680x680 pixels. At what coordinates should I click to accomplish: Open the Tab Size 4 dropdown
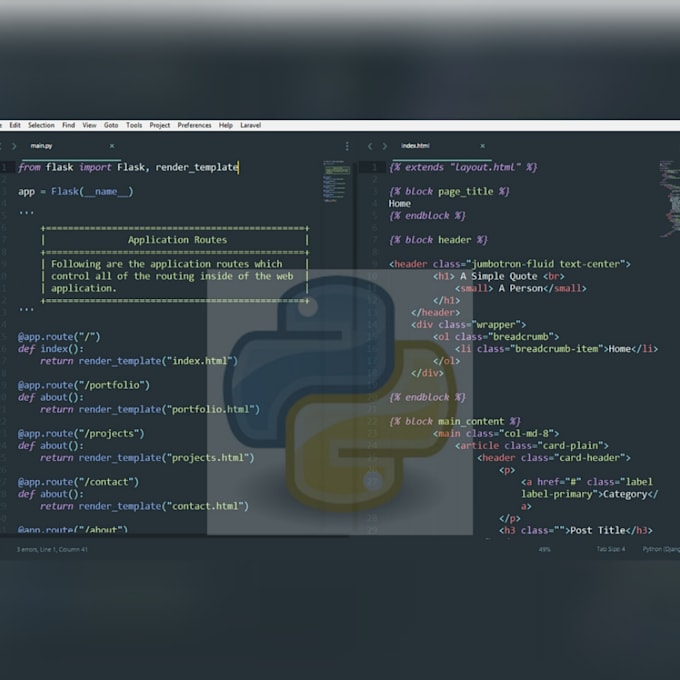pos(610,549)
